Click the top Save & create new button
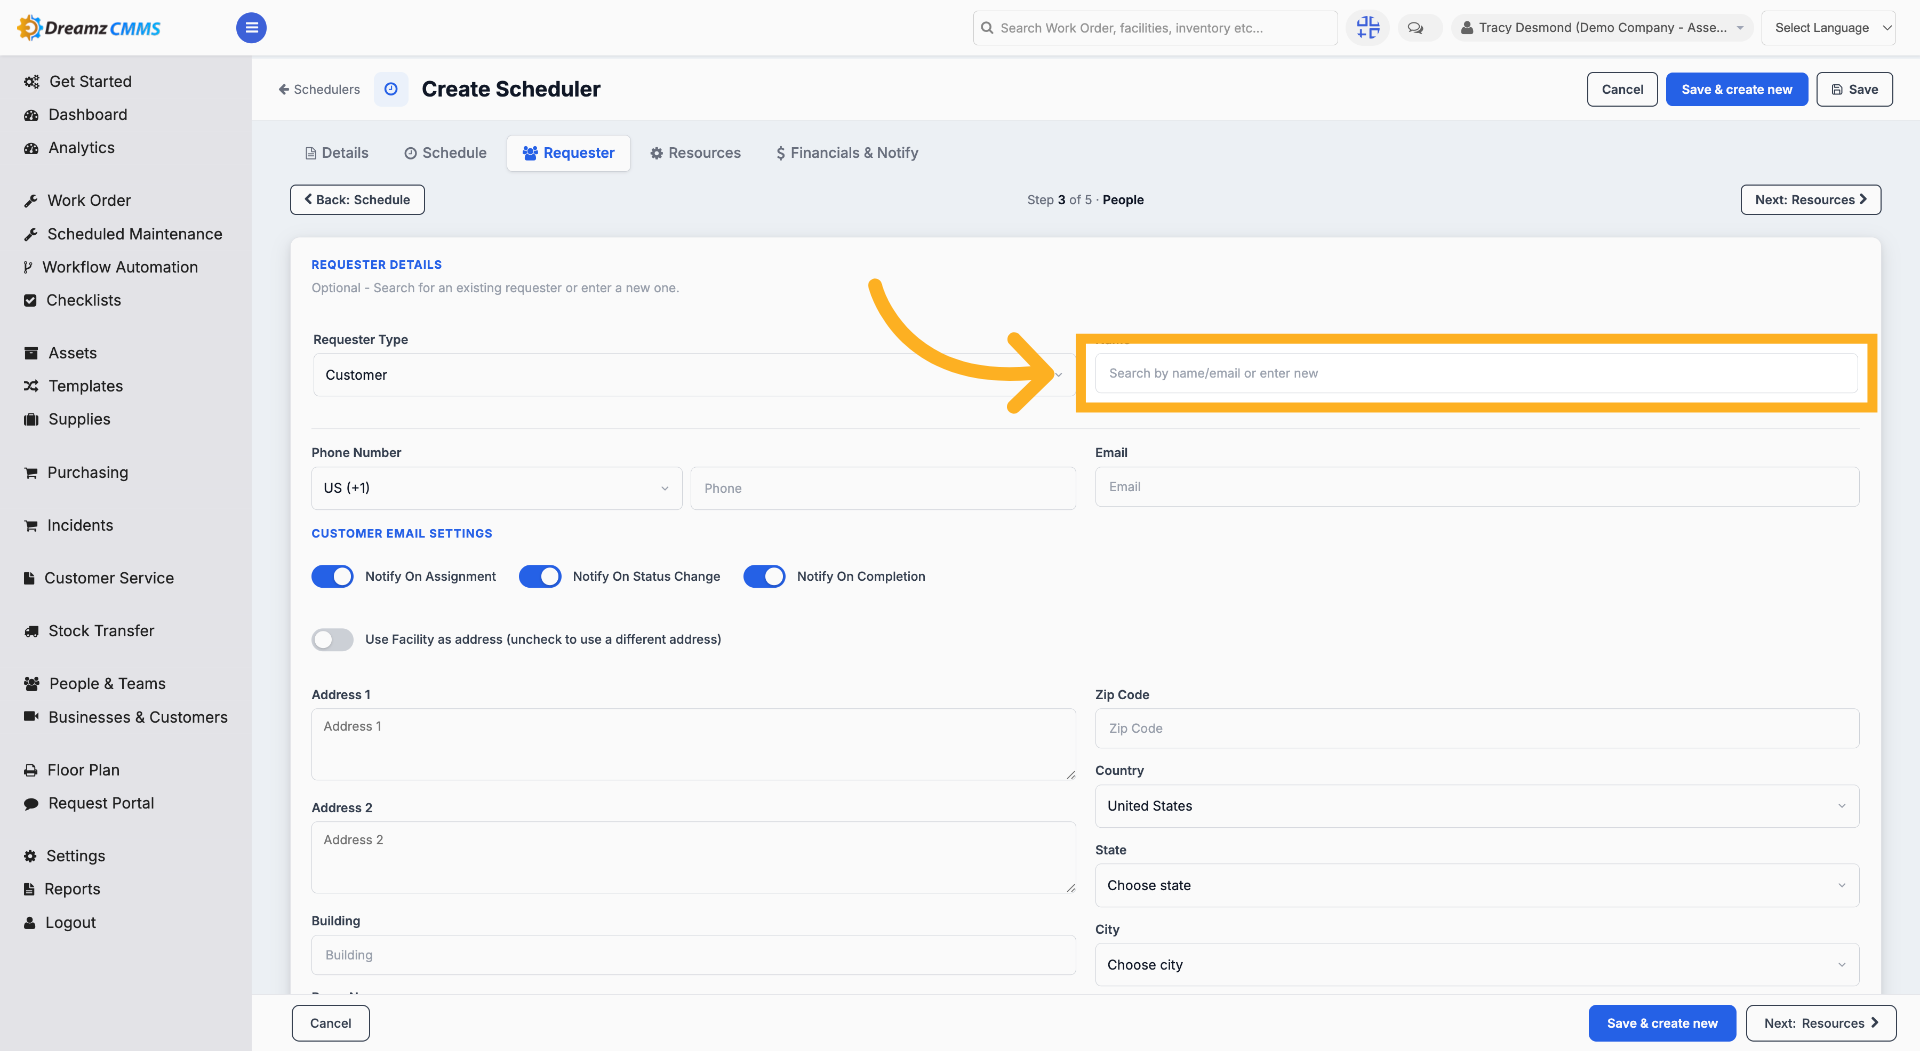Screen dimensions: 1920x1051 (x=1737, y=89)
